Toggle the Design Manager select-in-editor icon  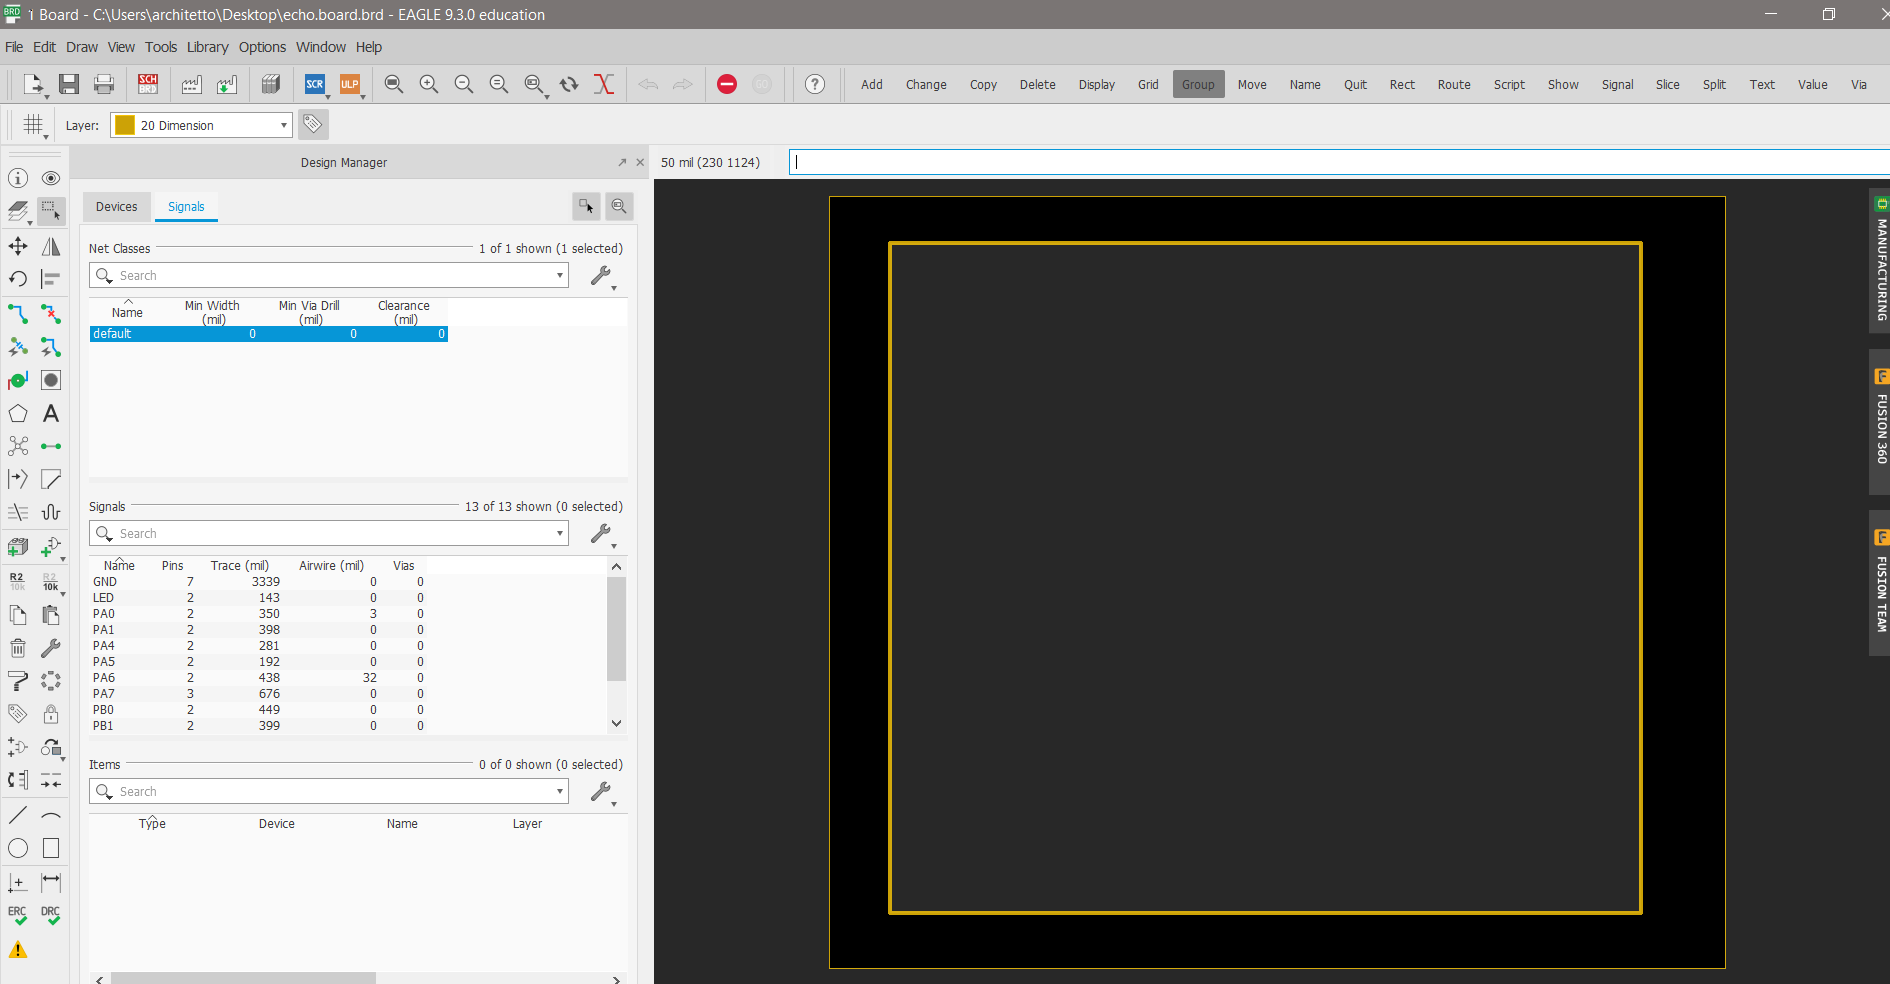point(586,206)
